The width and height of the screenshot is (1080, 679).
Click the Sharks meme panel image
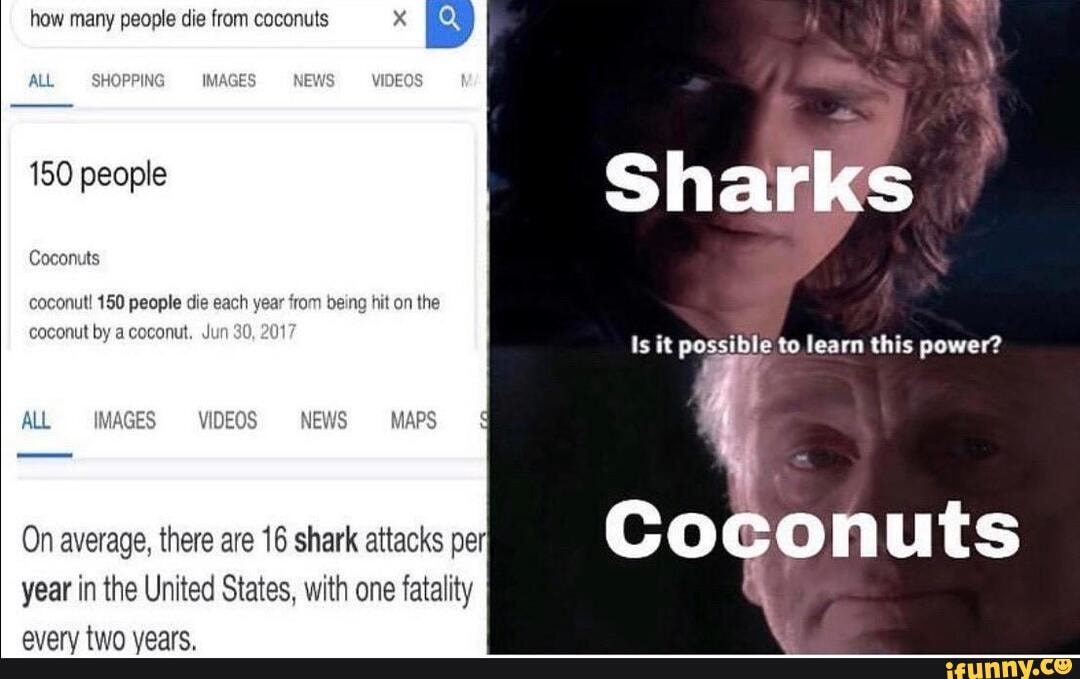pyautogui.click(x=784, y=172)
